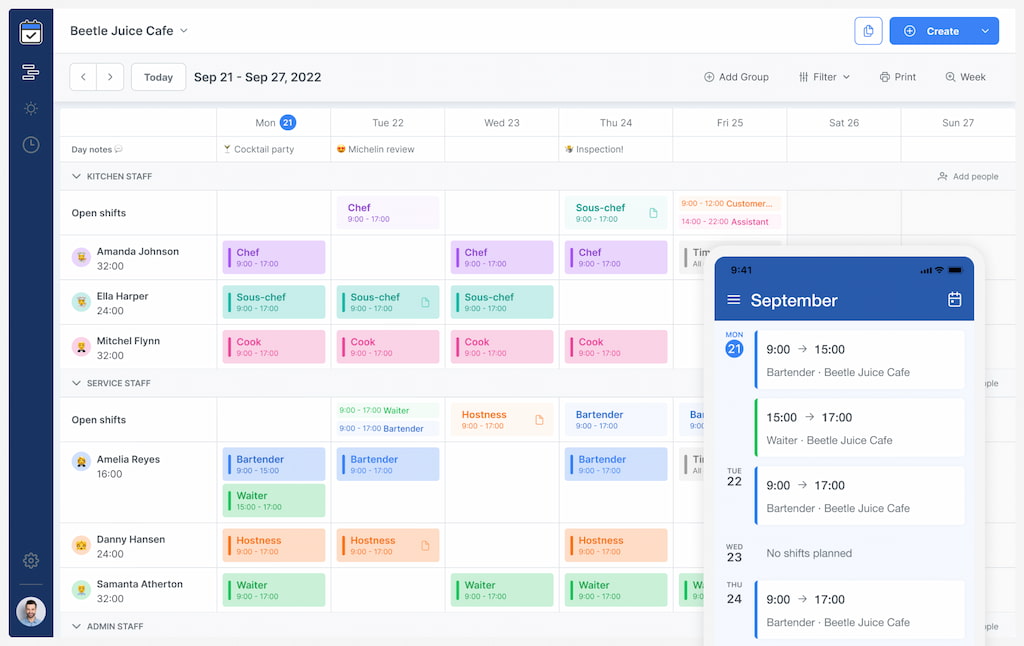
Task: Collapse the KITCHEN STAFF section
Action: coord(77,176)
